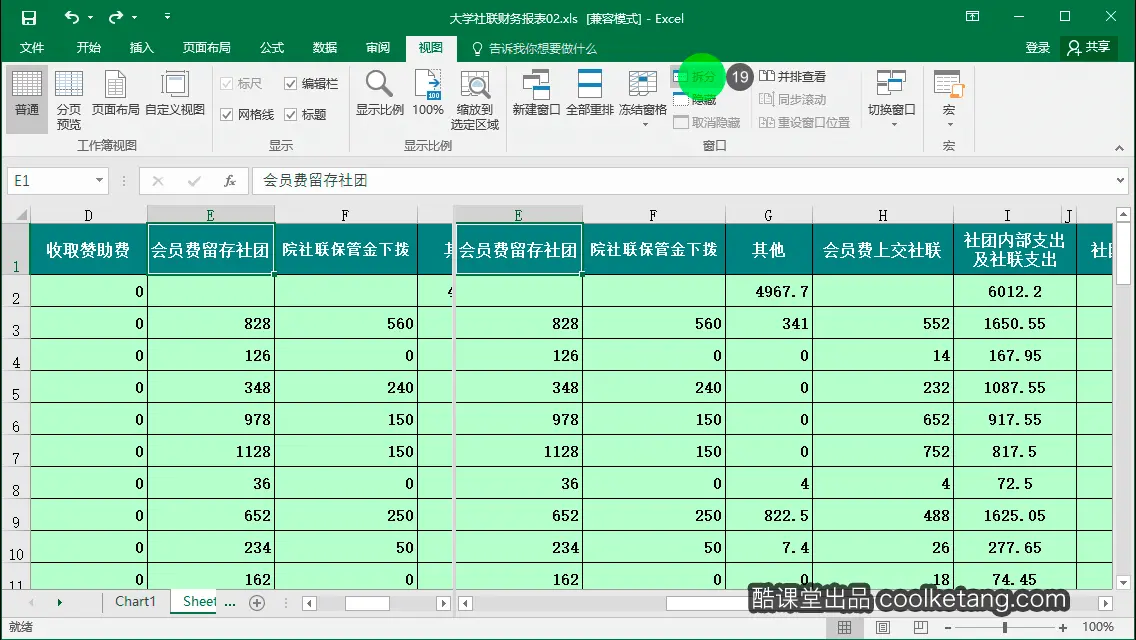Viewport: 1136px width, 640px height.
Task: Open 切换窗口 switch windows menu
Action: 891,99
